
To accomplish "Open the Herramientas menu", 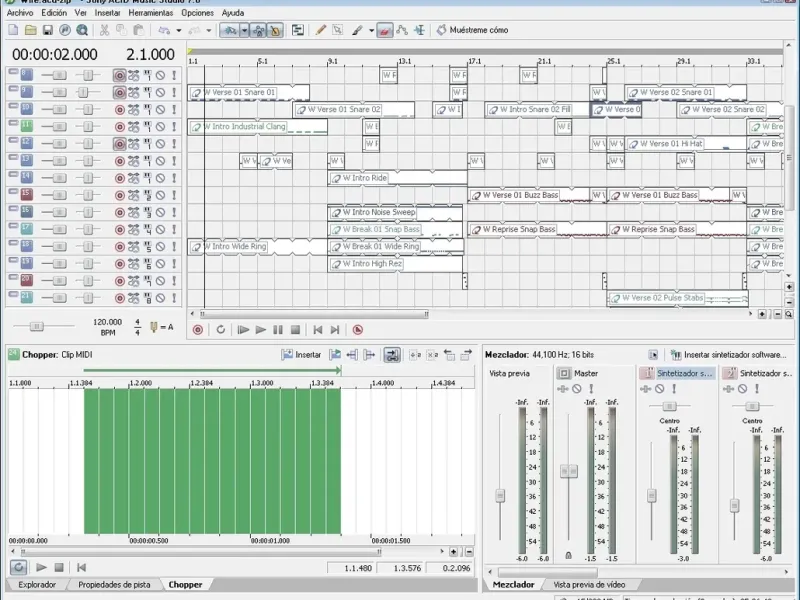I will click(x=151, y=13).
